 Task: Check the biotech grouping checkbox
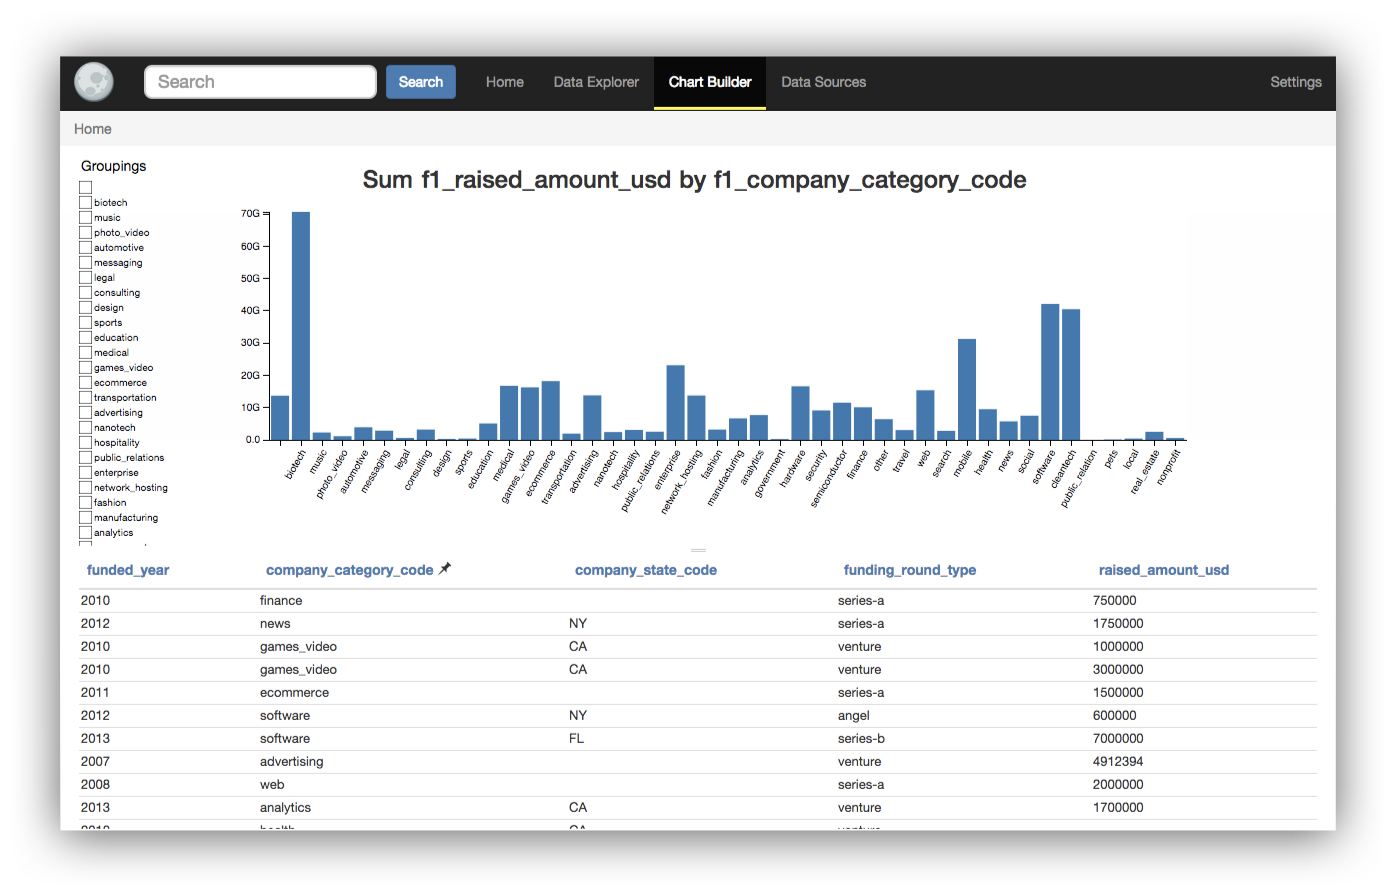tap(86, 202)
